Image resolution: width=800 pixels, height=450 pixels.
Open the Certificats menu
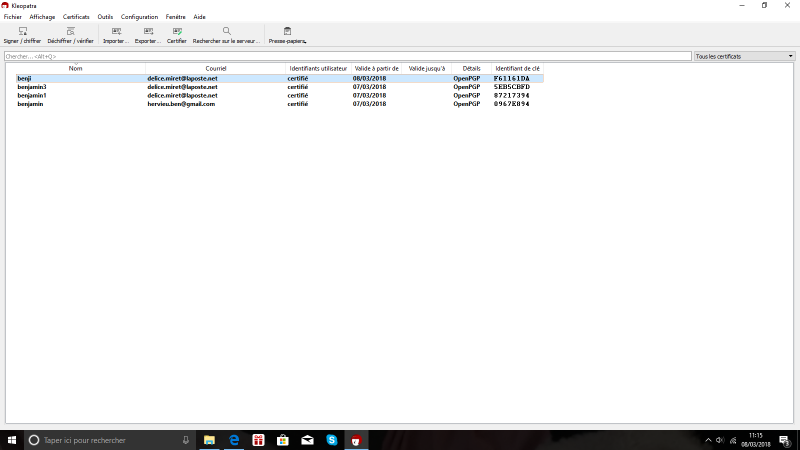(x=76, y=17)
